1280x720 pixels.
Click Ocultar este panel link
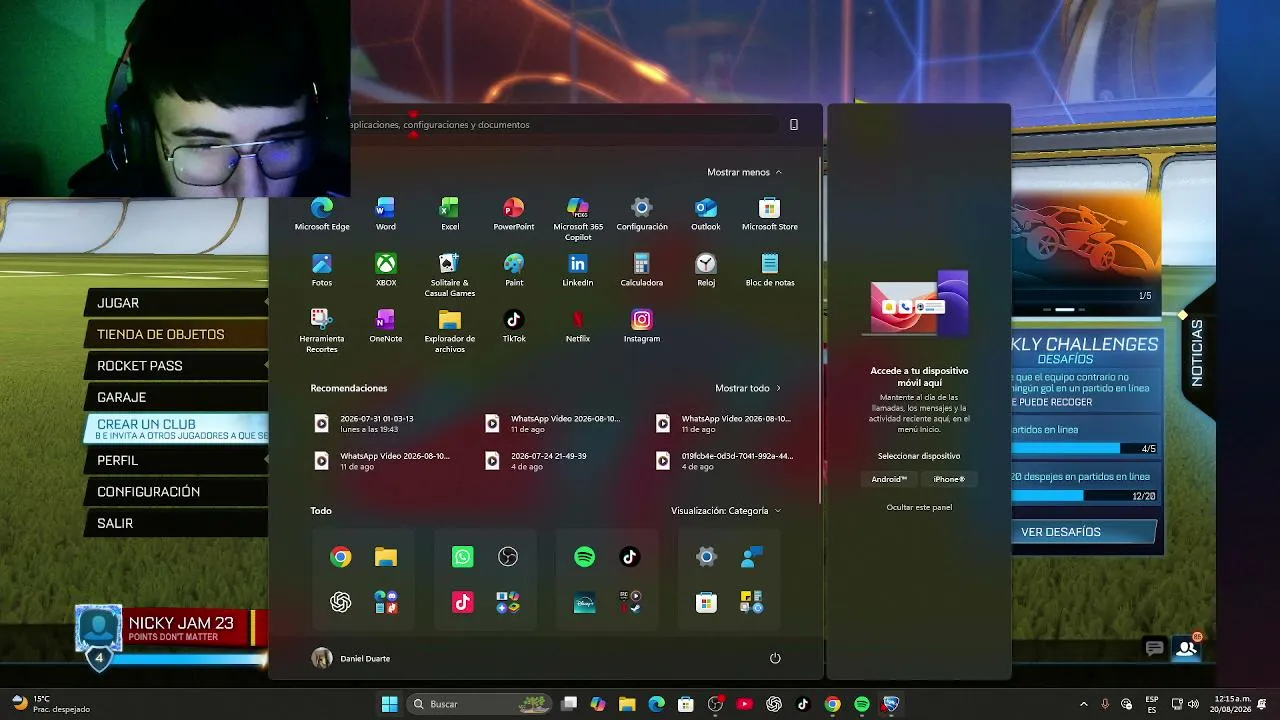point(919,507)
